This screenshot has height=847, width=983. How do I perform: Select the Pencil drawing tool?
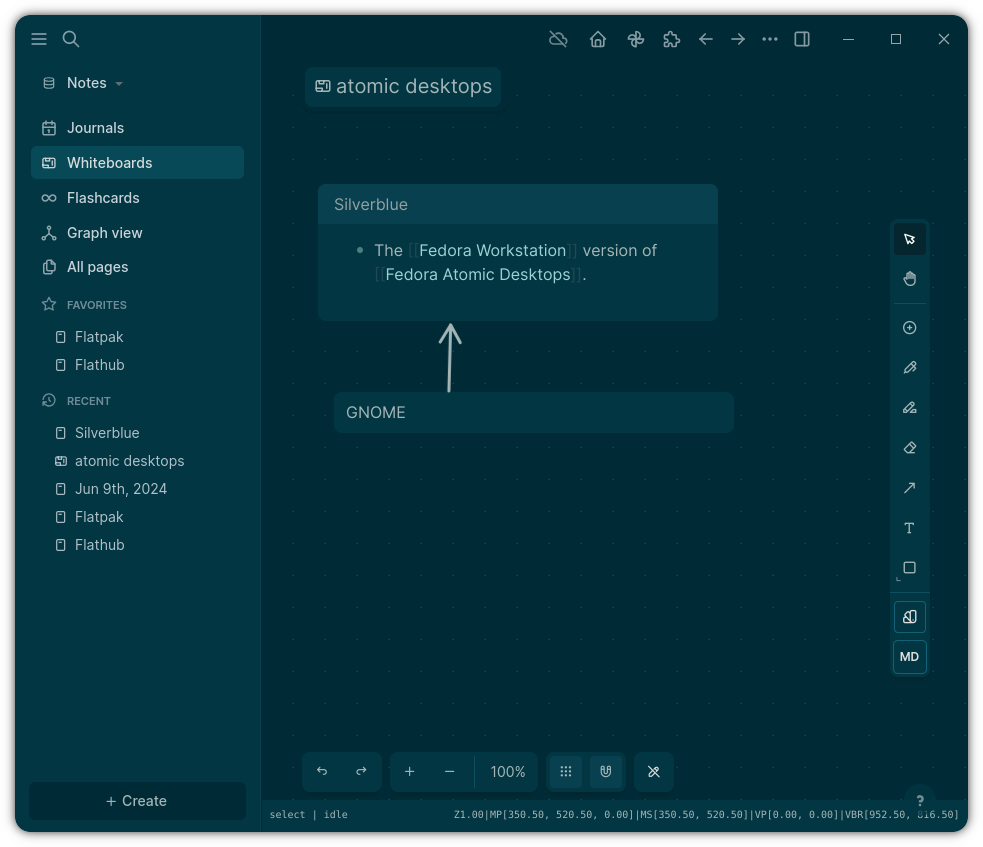click(909, 368)
